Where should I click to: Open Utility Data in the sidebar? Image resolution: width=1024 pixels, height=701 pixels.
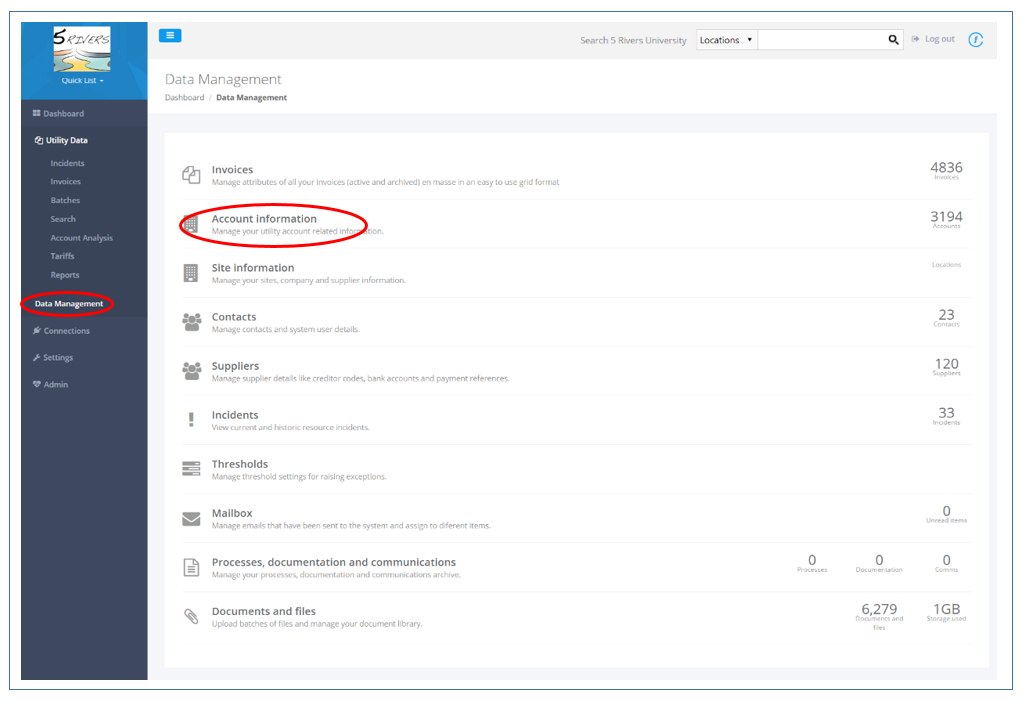[x=60, y=140]
